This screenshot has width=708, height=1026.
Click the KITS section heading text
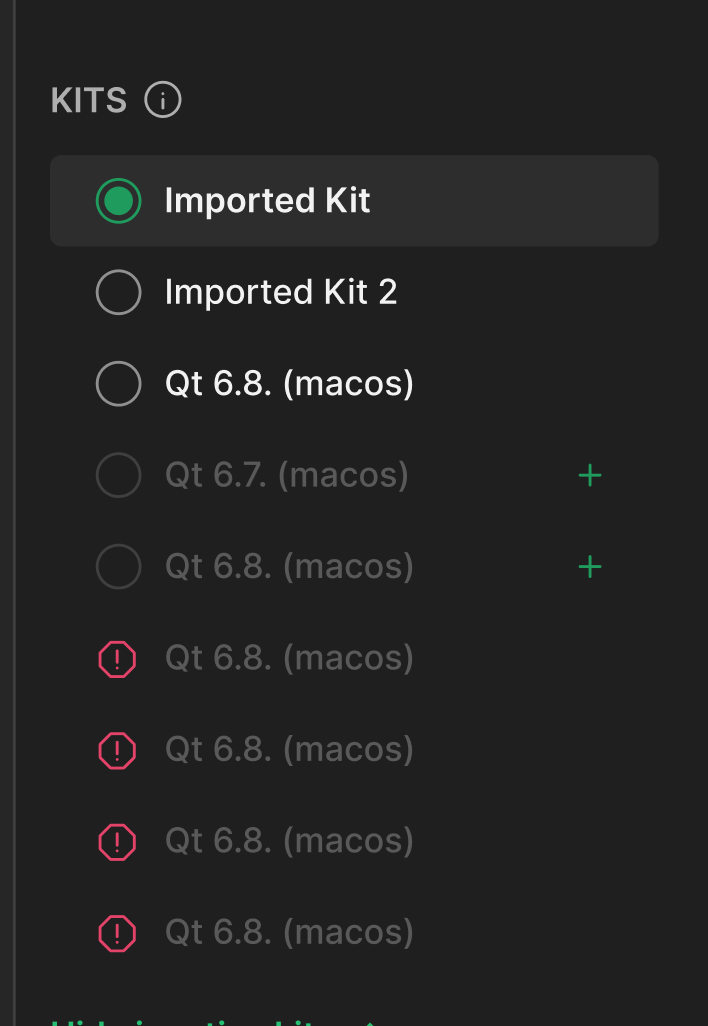tap(89, 101)
